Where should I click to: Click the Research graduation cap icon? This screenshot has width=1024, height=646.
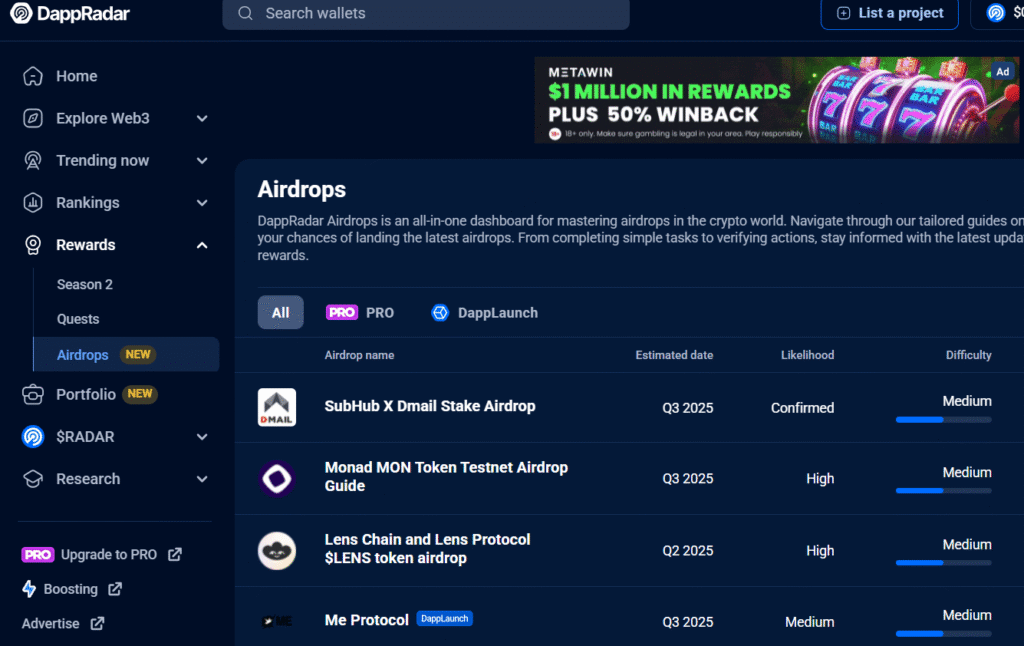33,479
